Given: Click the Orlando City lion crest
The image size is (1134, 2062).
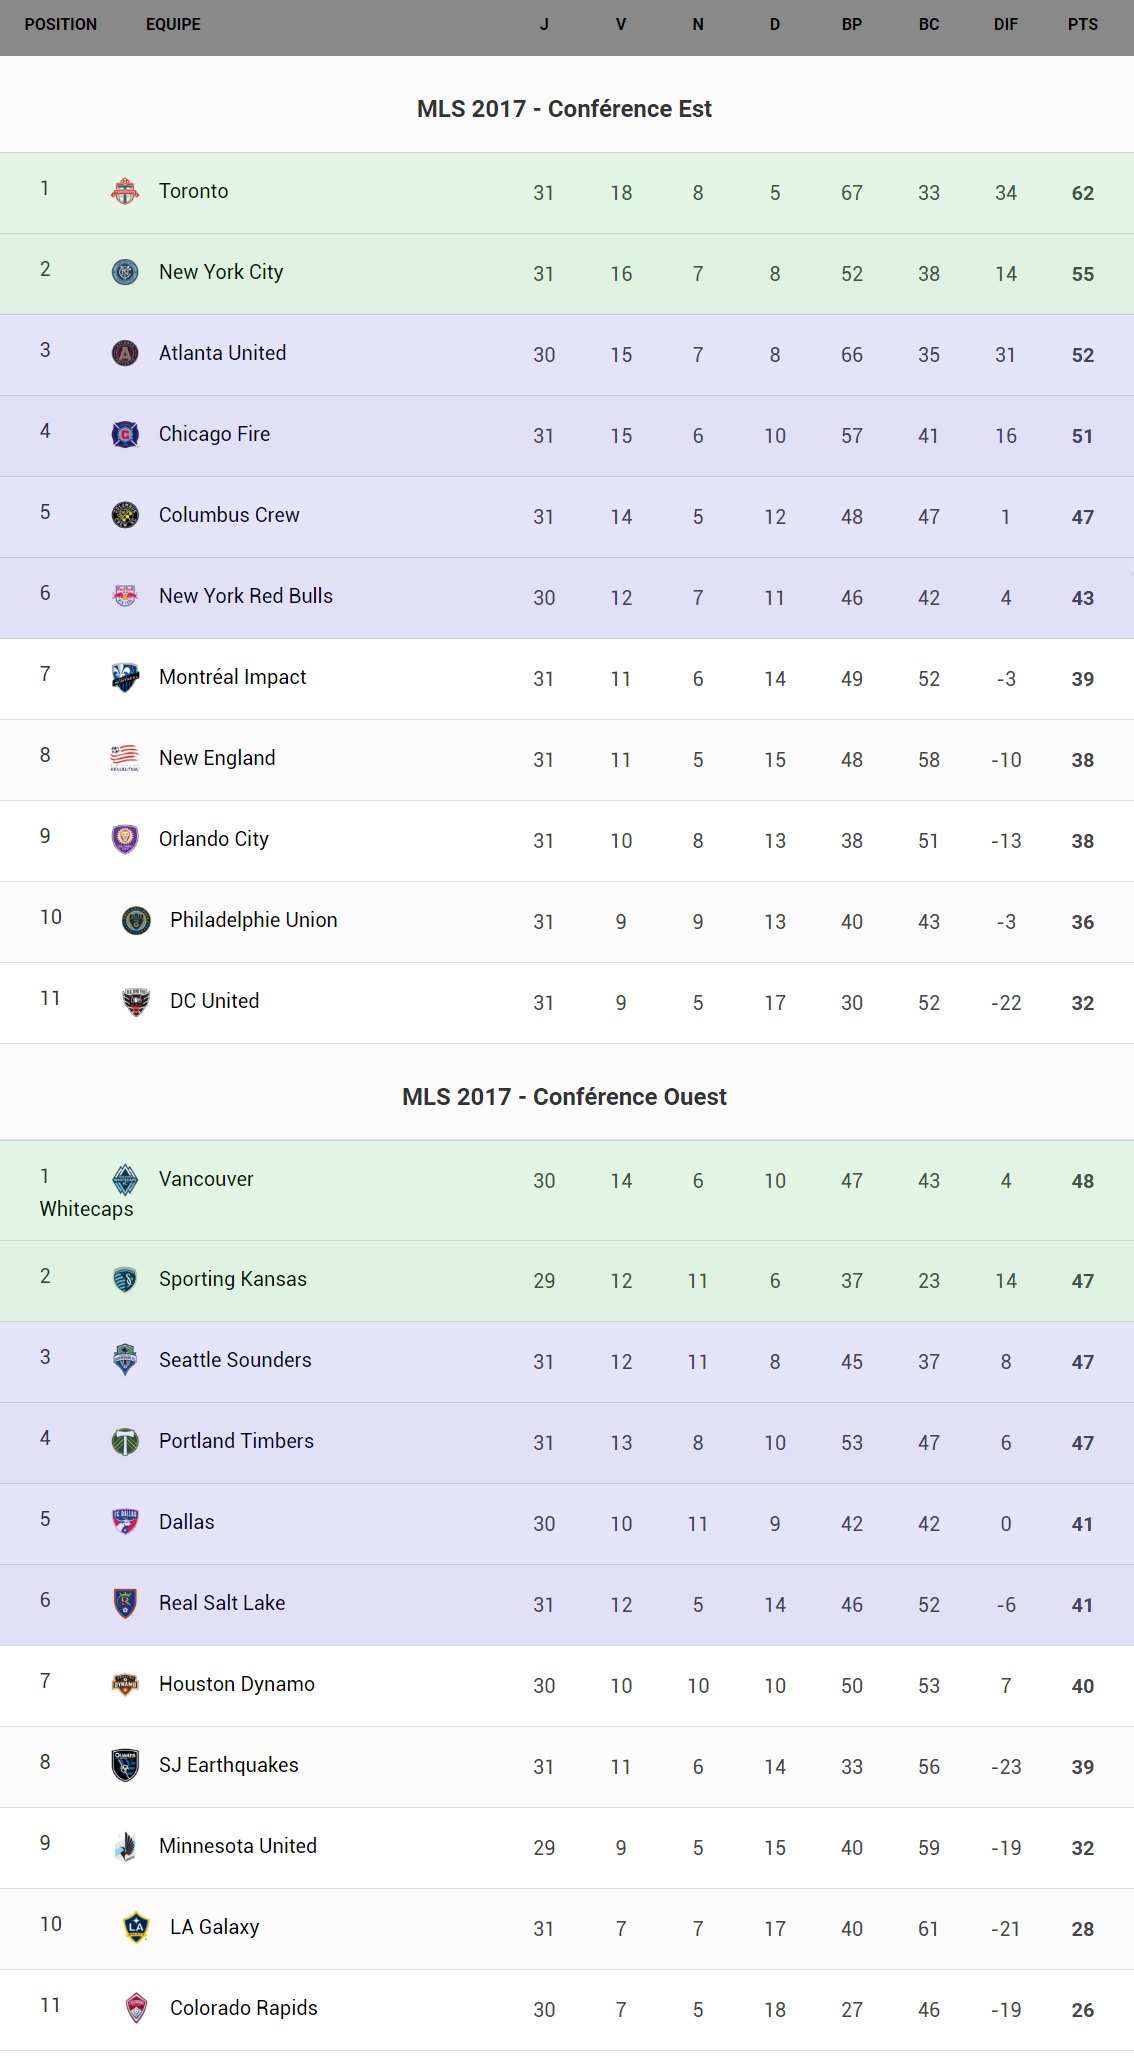Looking at the screenshot, I should pyautogui.click(x=125, y=839).
